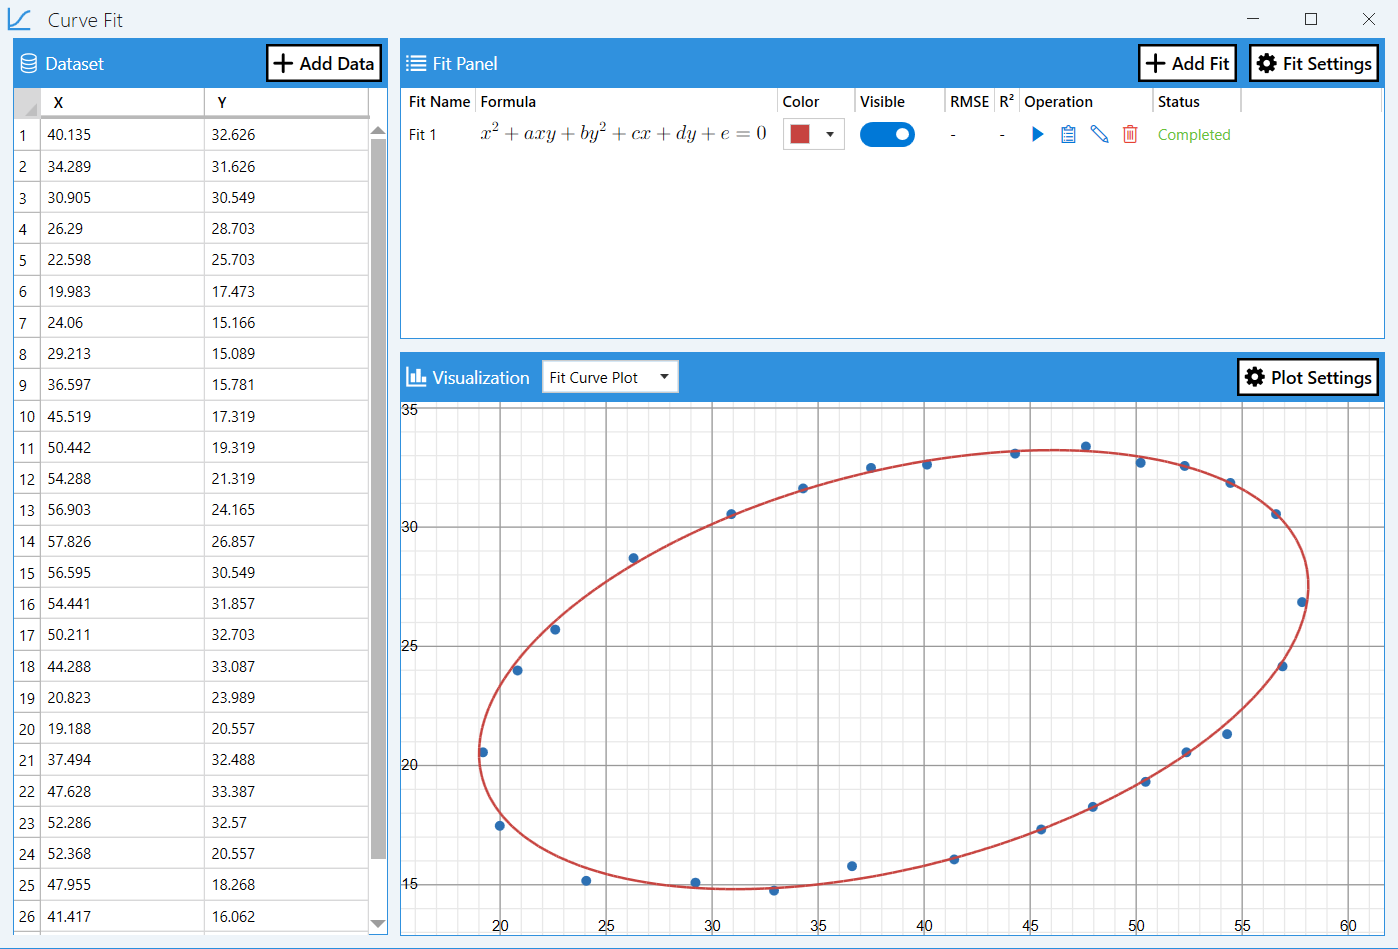Click the bar chart icon beside Visualization
Image resolution: width=1398 pixels, height=949 pixels.
pyautogui.click(x=418, y=377)
